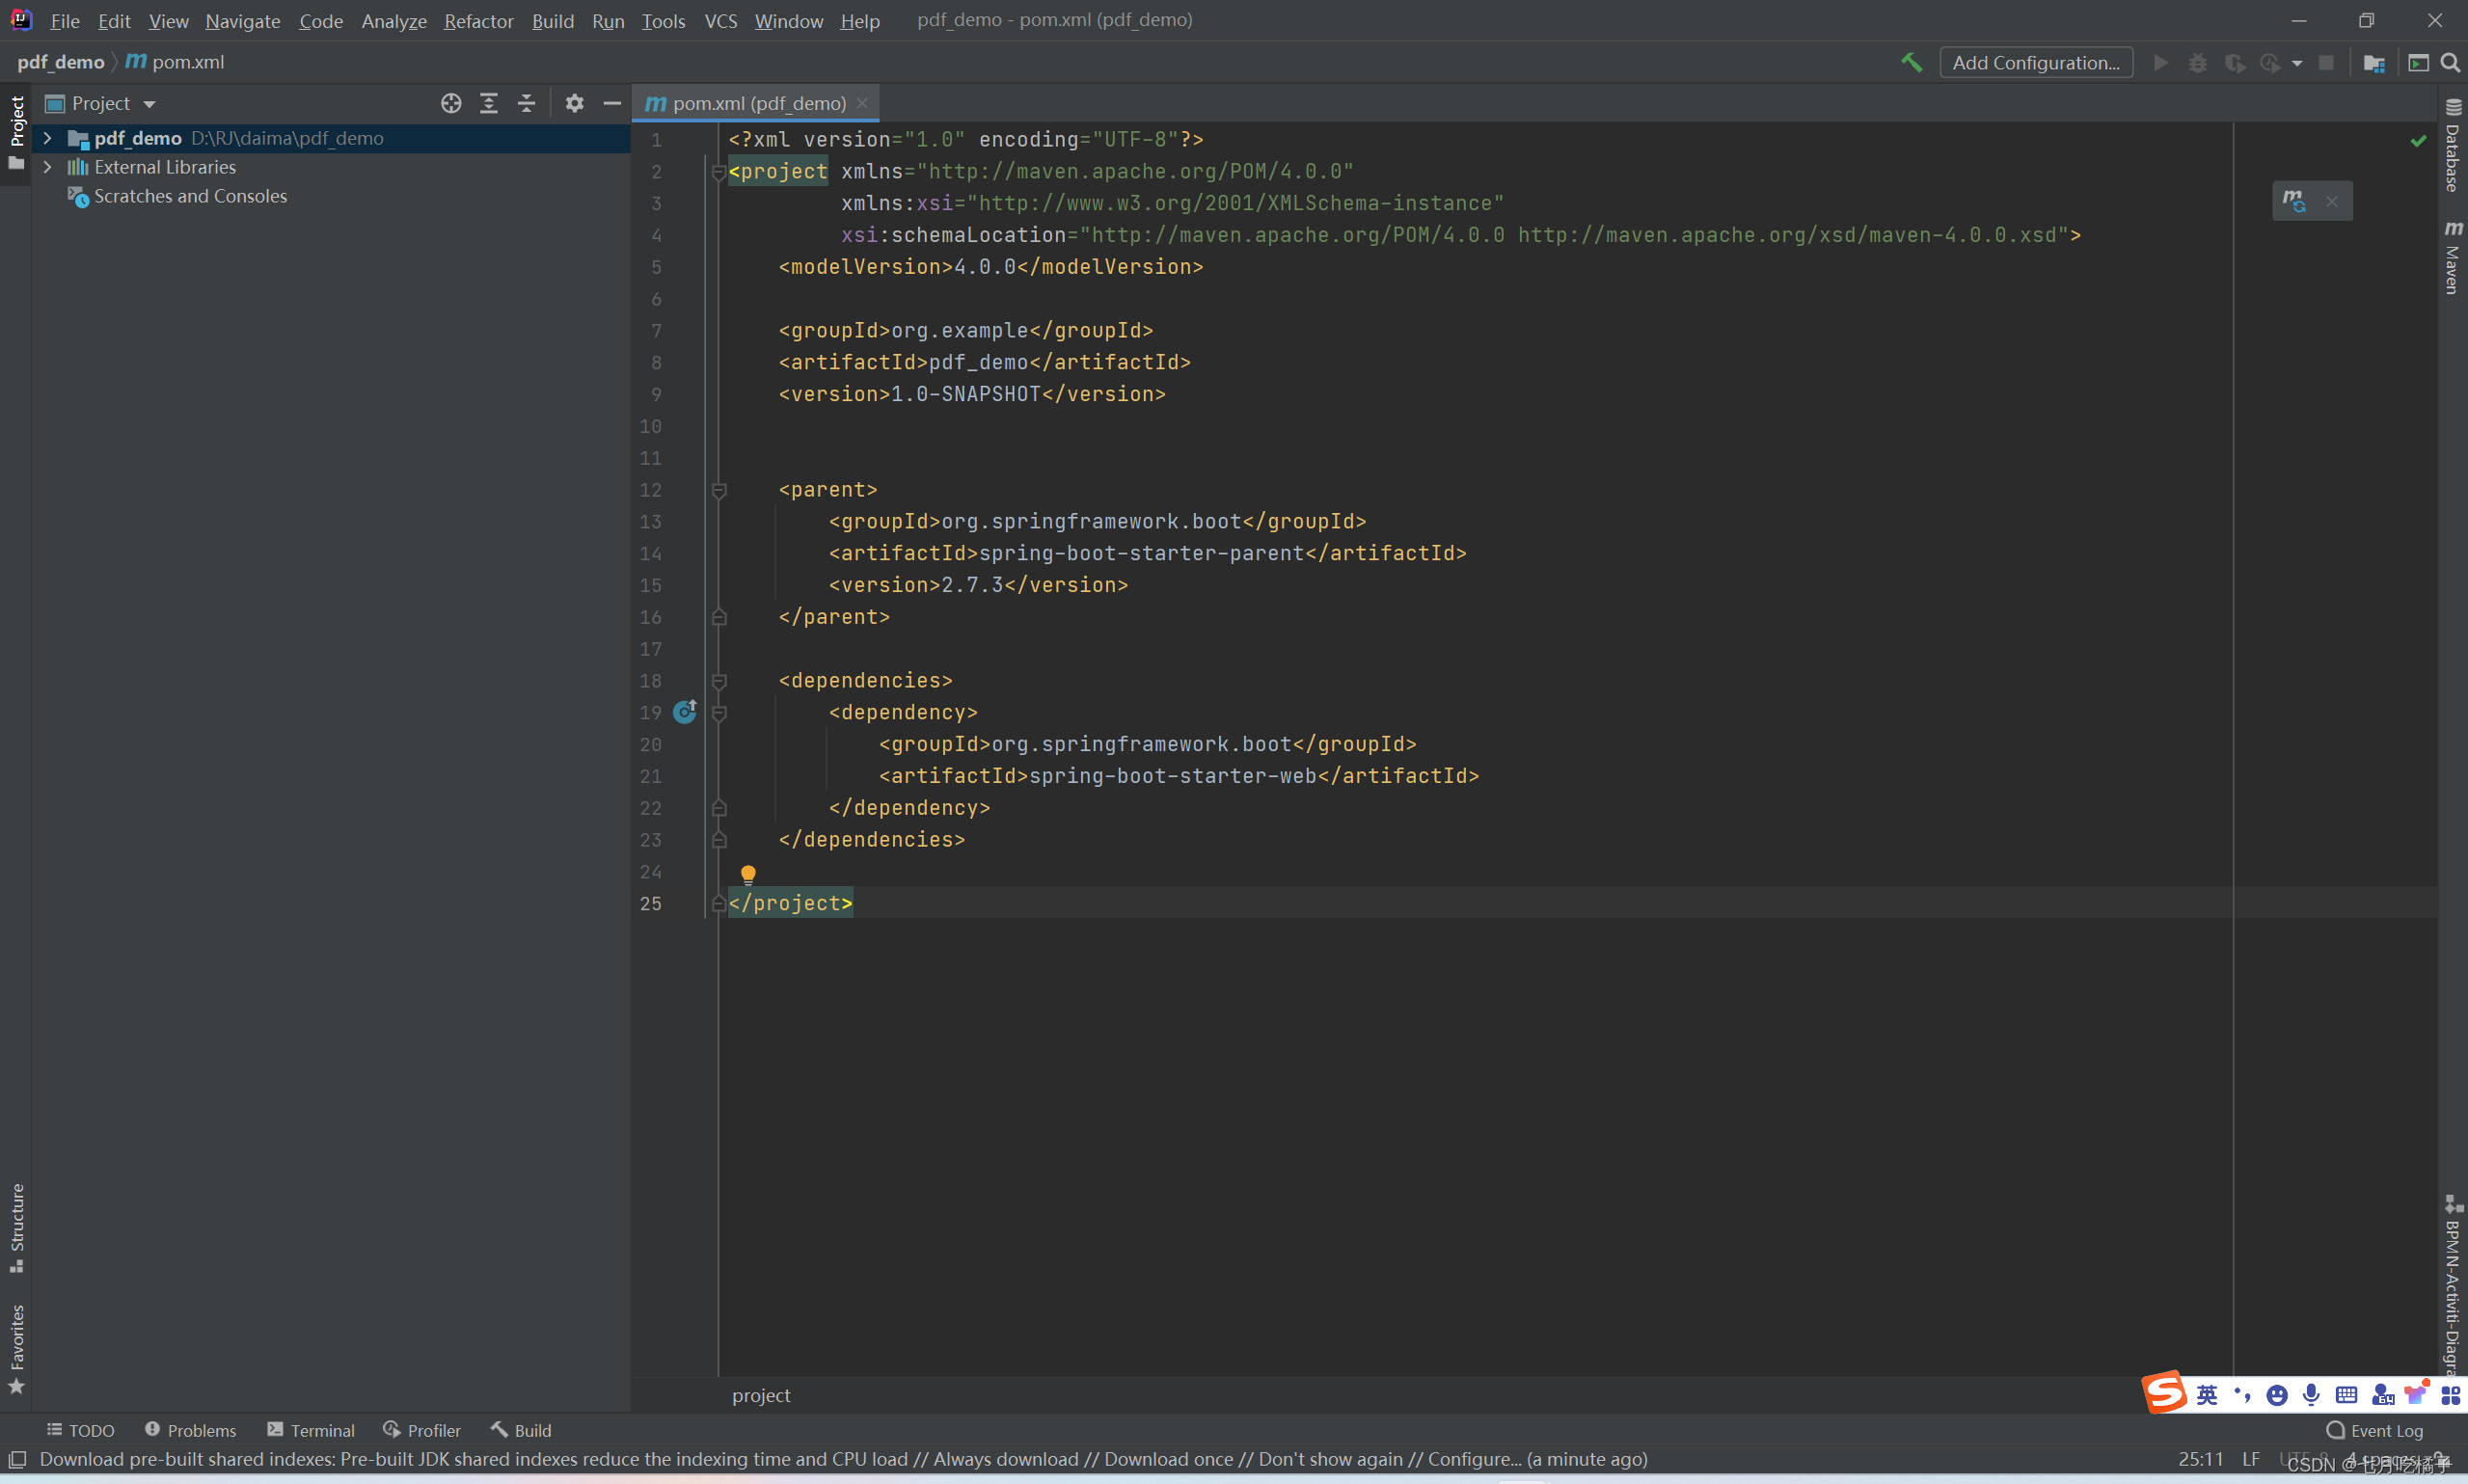Viewport: 2468px width, 1484px height.
Task: Toggle the Maven tool window
Action: click(2452, 258)
